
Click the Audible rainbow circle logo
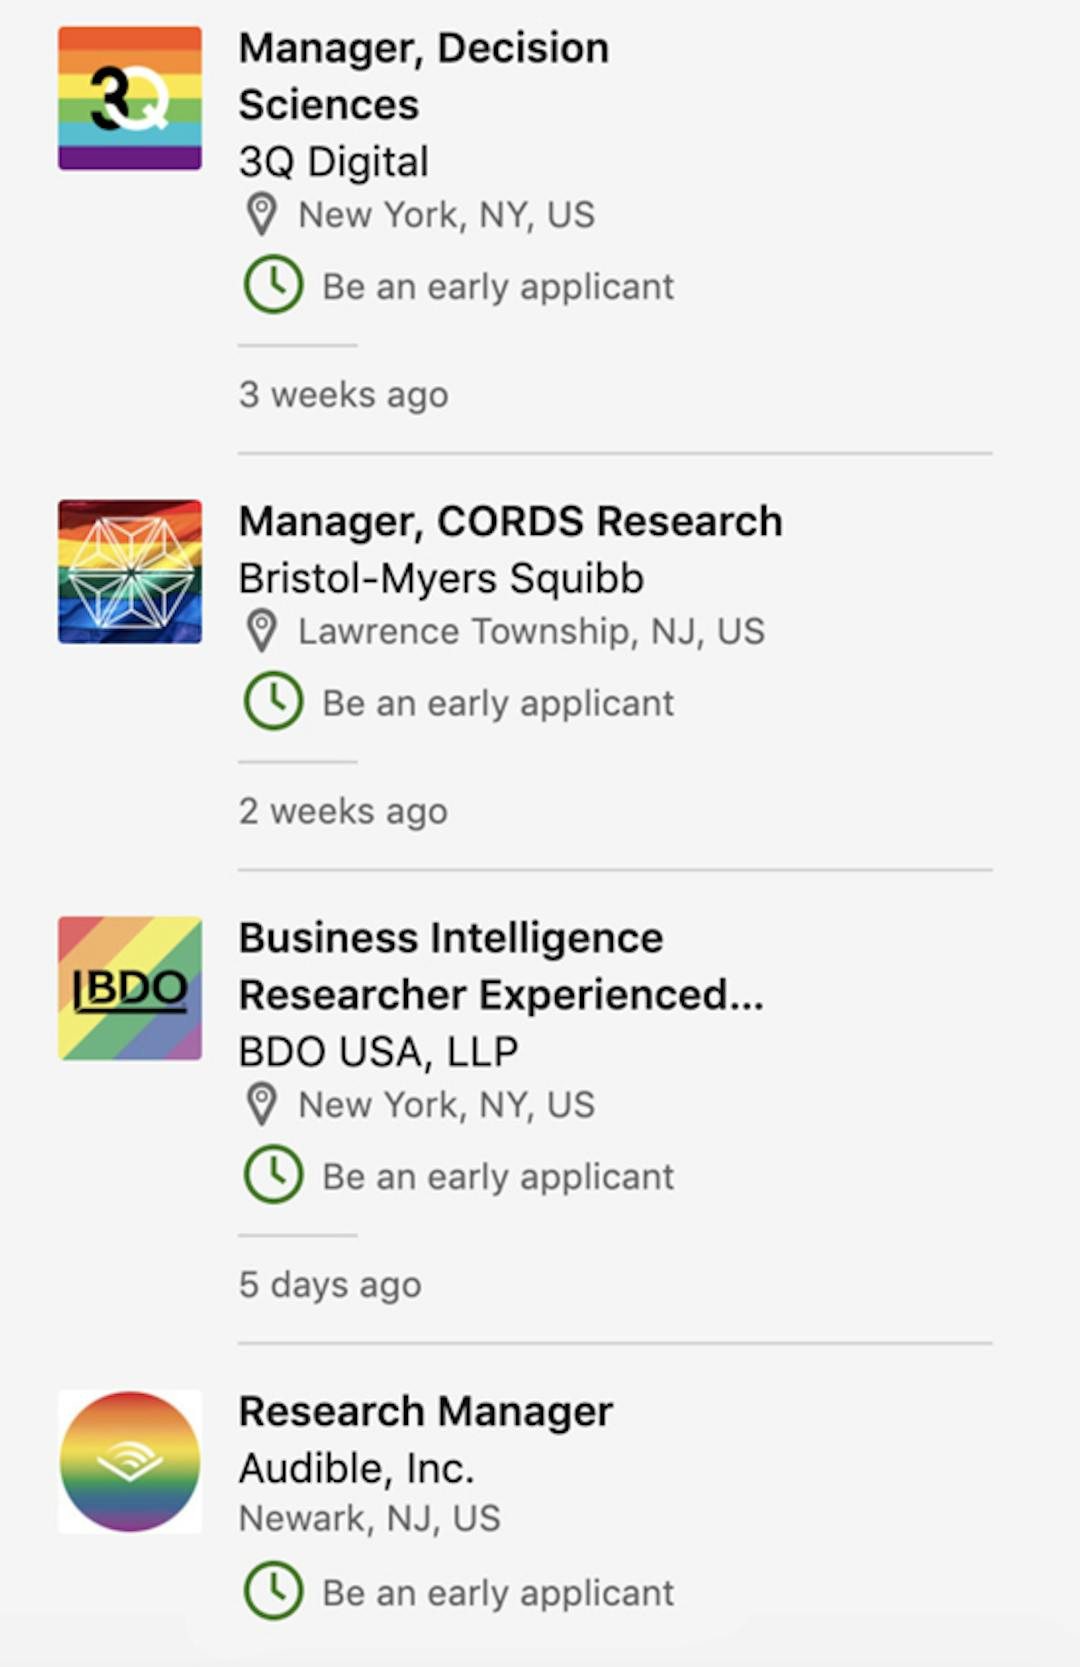click(x=130, y=1461)
